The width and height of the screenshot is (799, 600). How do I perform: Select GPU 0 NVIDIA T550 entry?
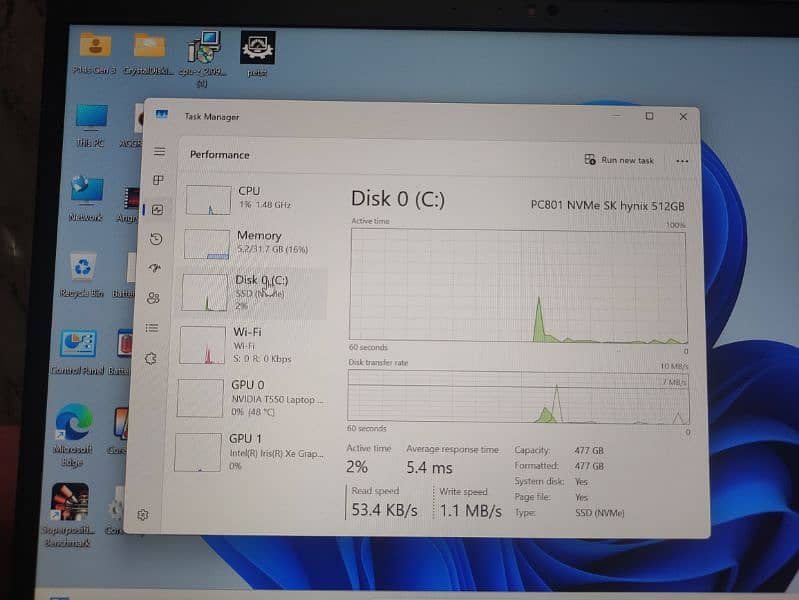[250, 398]
